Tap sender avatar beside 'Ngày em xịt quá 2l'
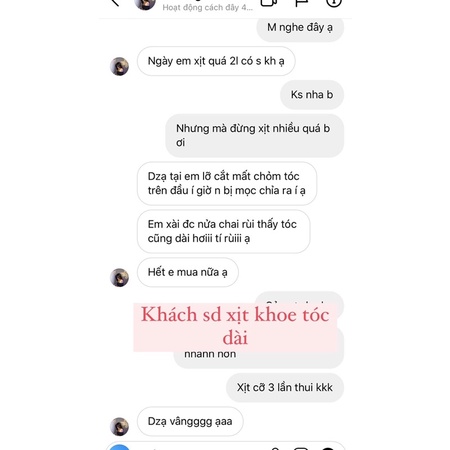Image resolution: width=450 pixels, height=450 pixels. pyautogui.click(x=119, y=66)
